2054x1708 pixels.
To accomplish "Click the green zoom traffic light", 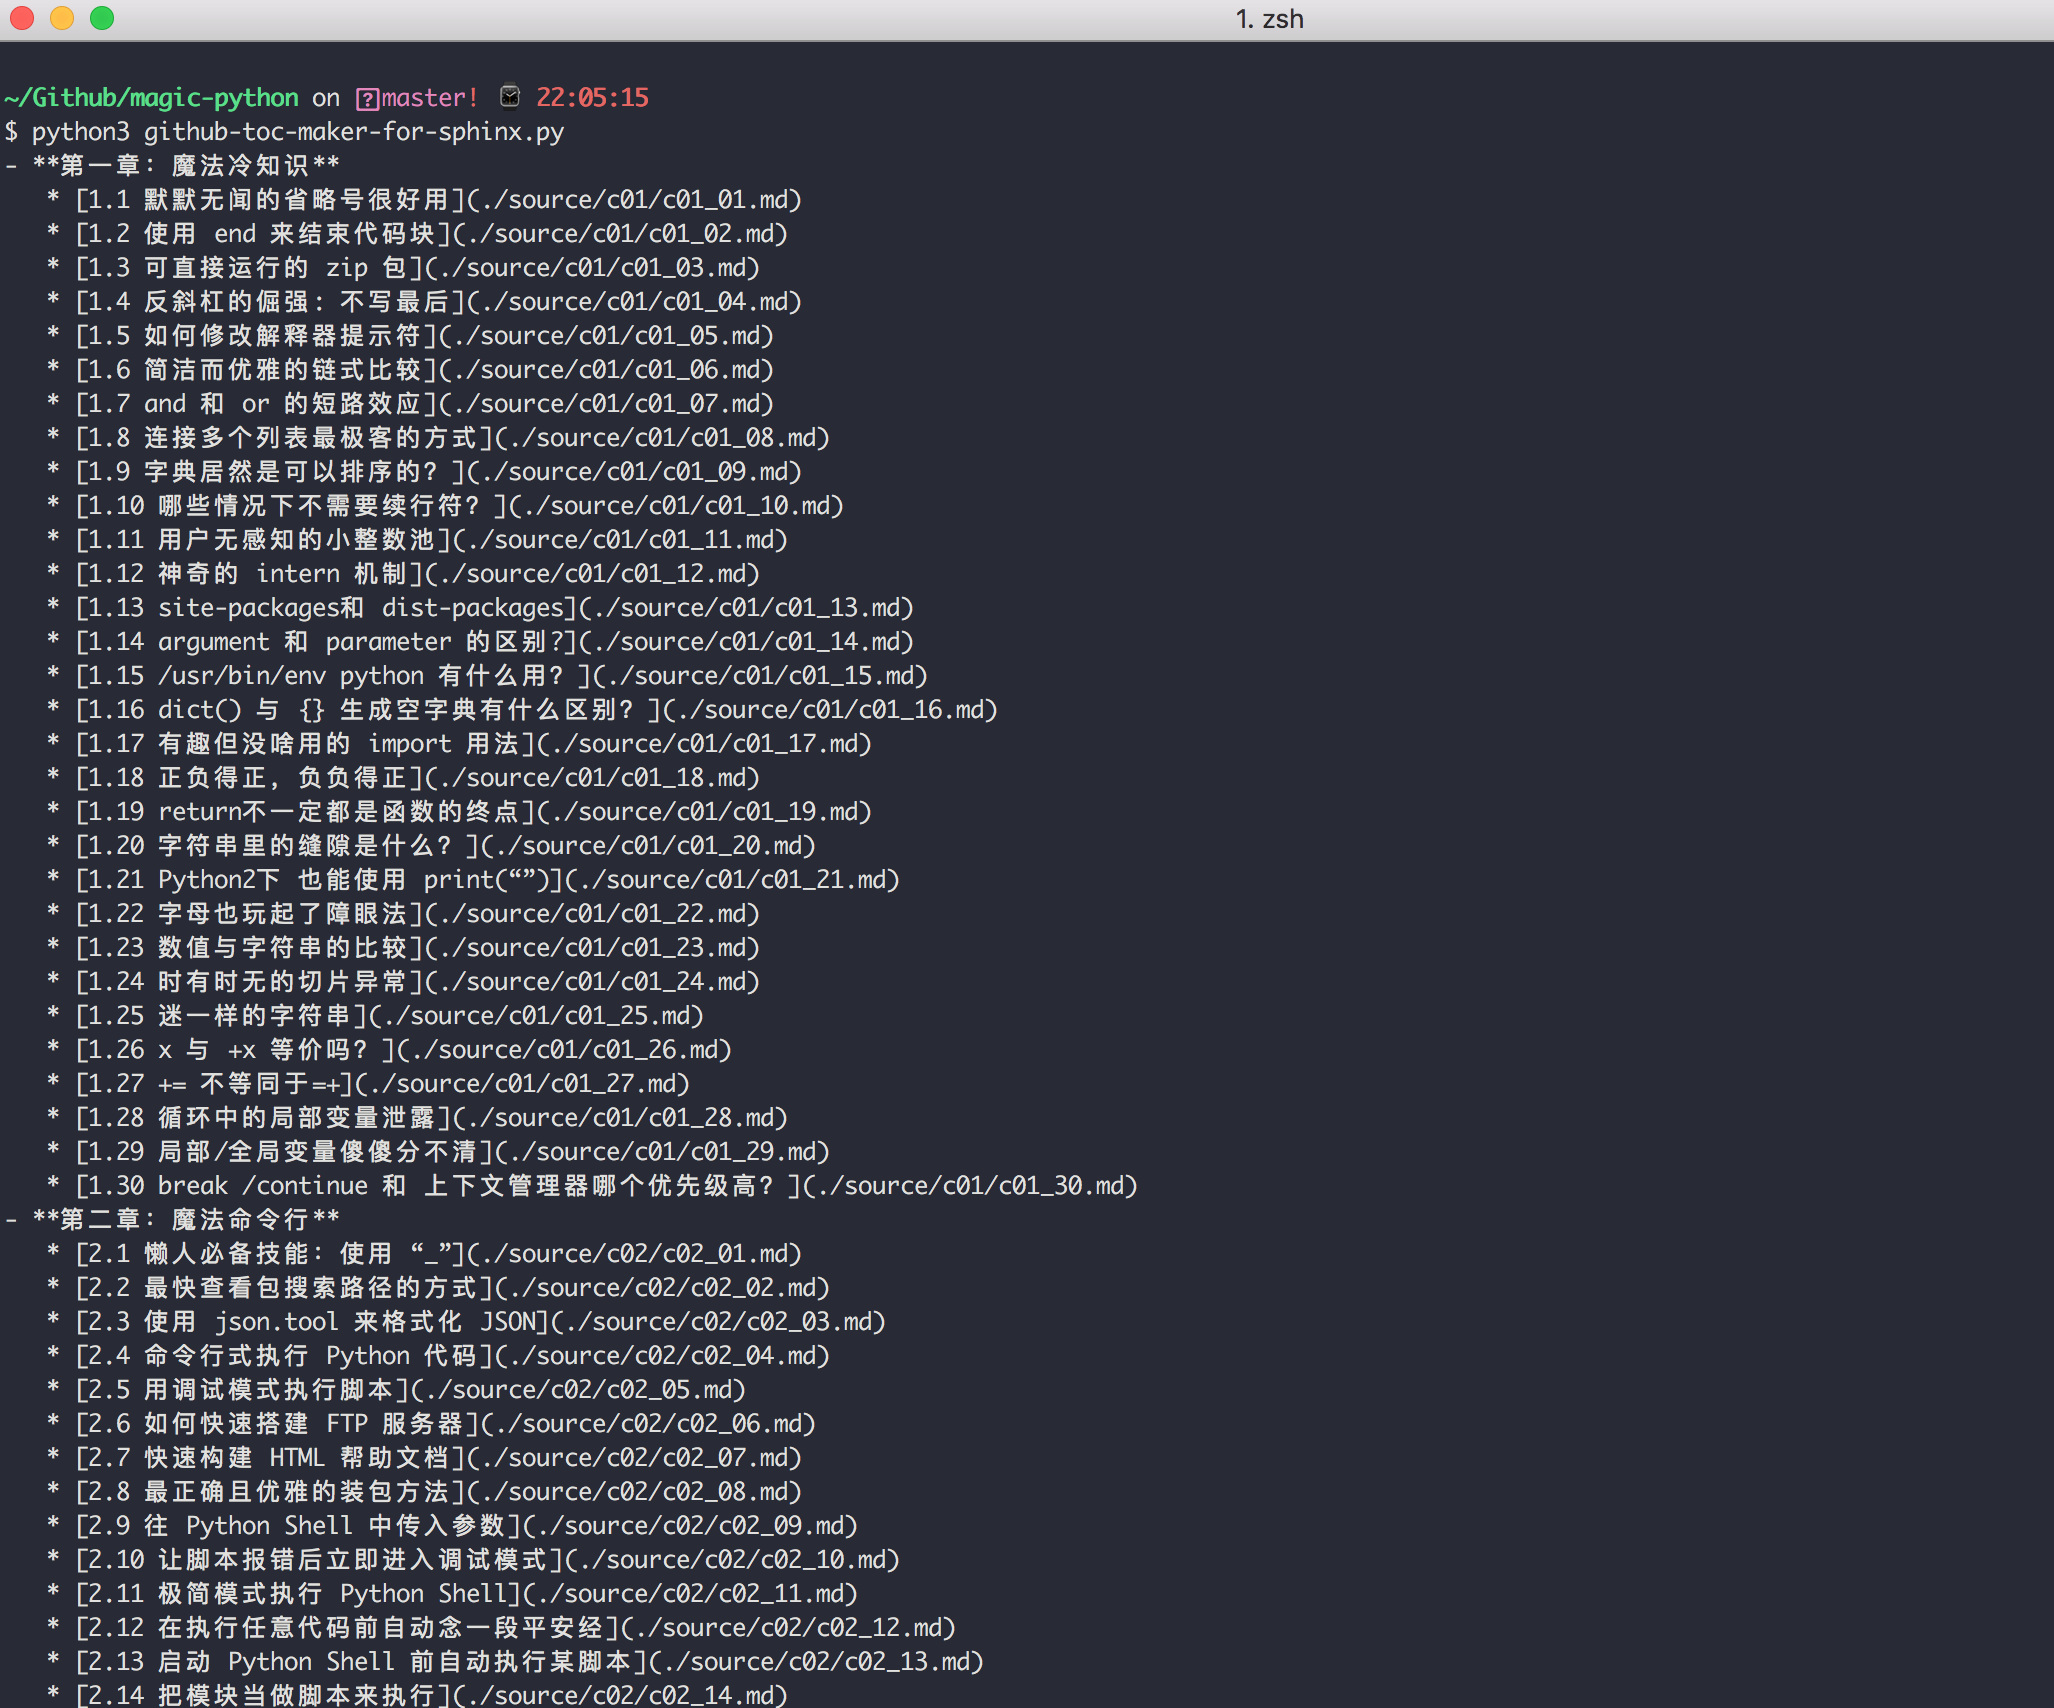I will point(100,18).
